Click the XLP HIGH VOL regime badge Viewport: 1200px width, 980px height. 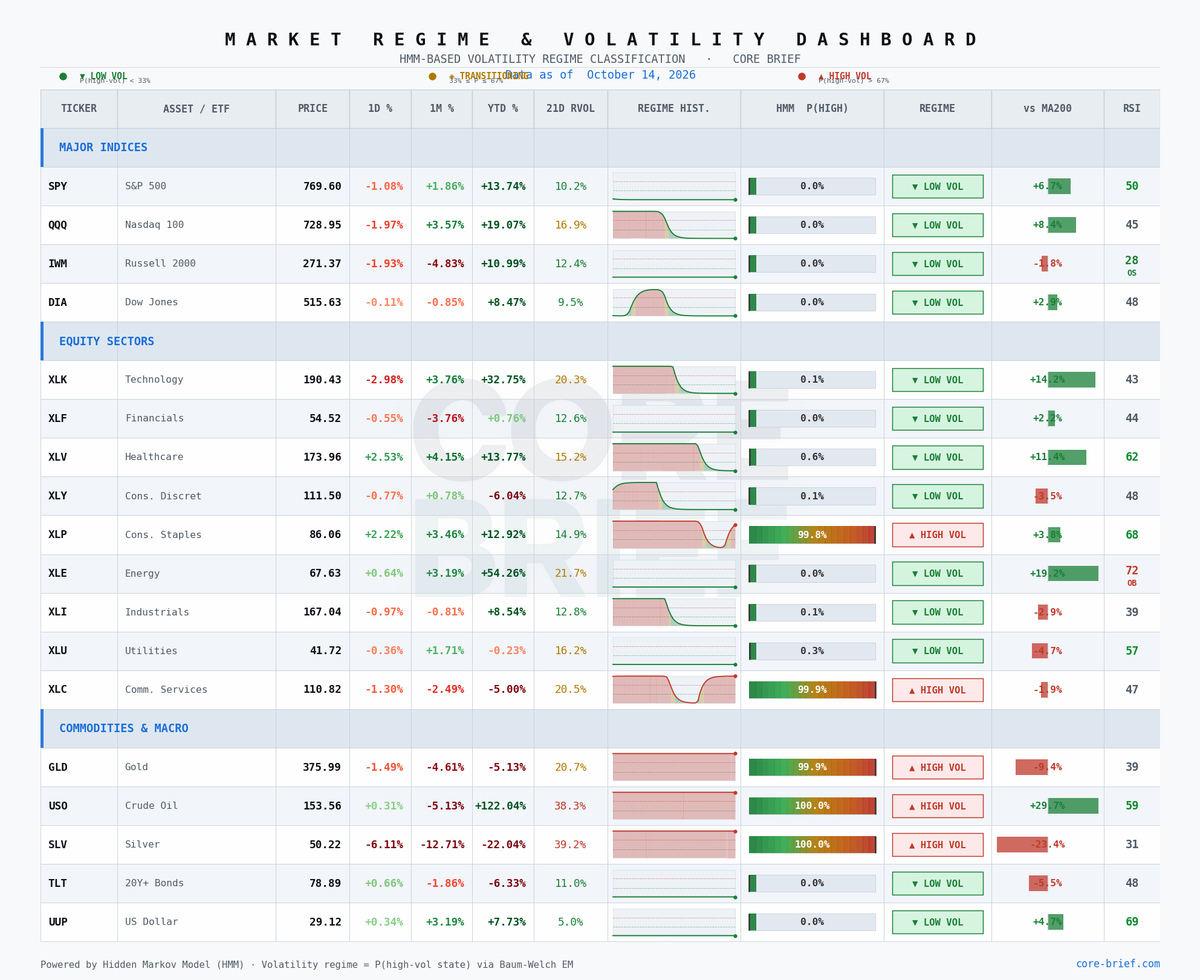[x=938, y=535]
